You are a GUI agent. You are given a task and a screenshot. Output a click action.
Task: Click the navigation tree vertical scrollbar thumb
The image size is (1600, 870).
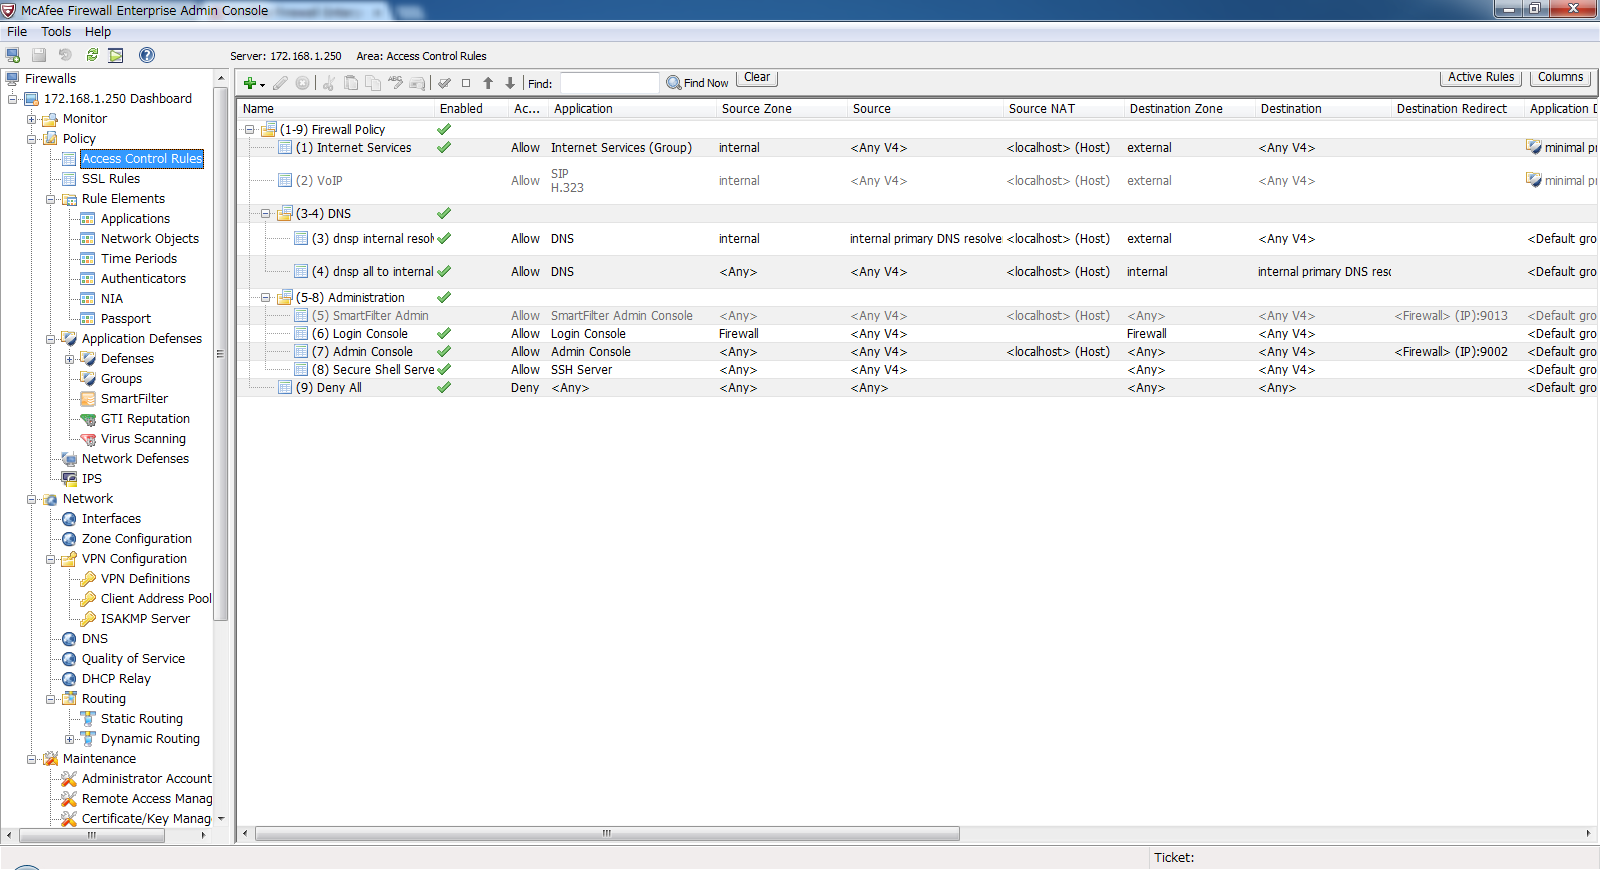click(220, 354)
